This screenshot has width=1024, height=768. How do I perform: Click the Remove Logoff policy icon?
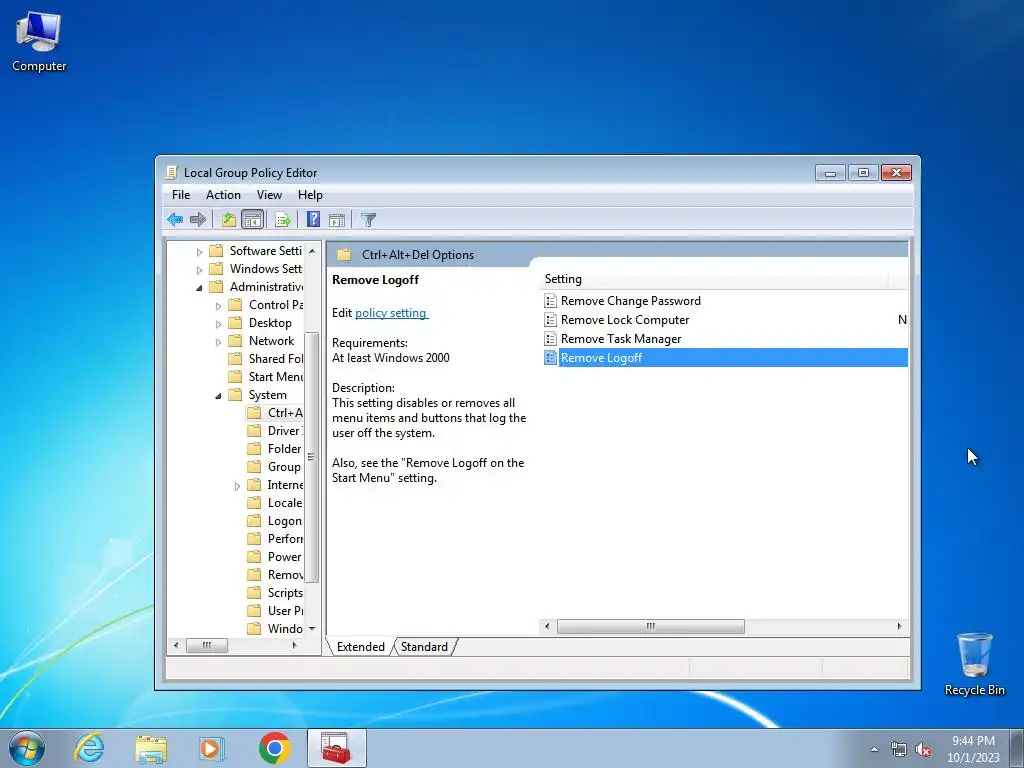551,358
